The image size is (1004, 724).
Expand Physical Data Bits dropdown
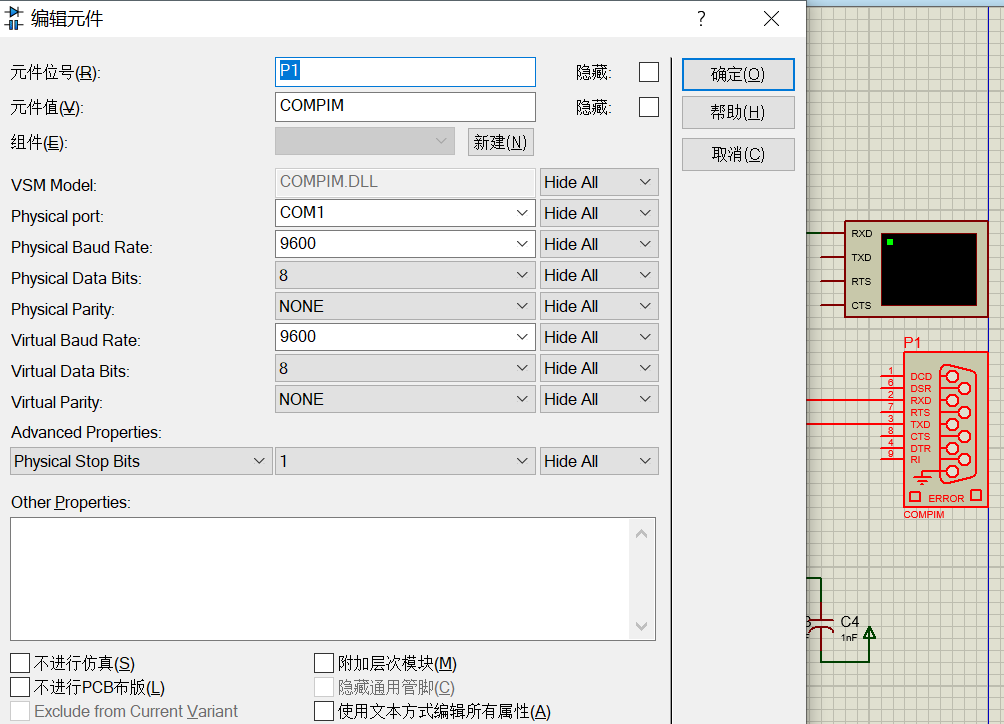click(x=405, y=275)
